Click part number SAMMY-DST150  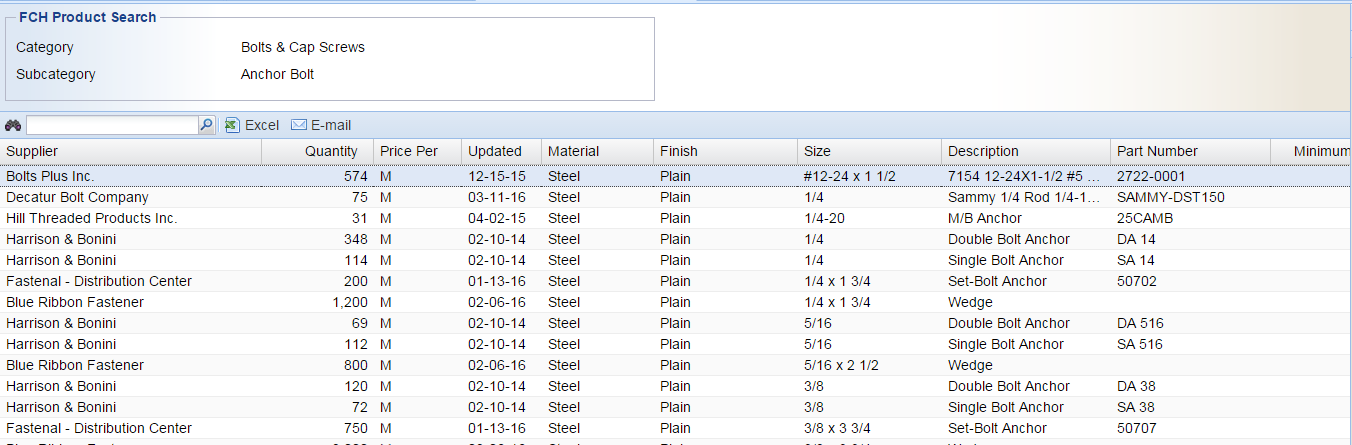pyautogui.click(x=1171, y=197)
